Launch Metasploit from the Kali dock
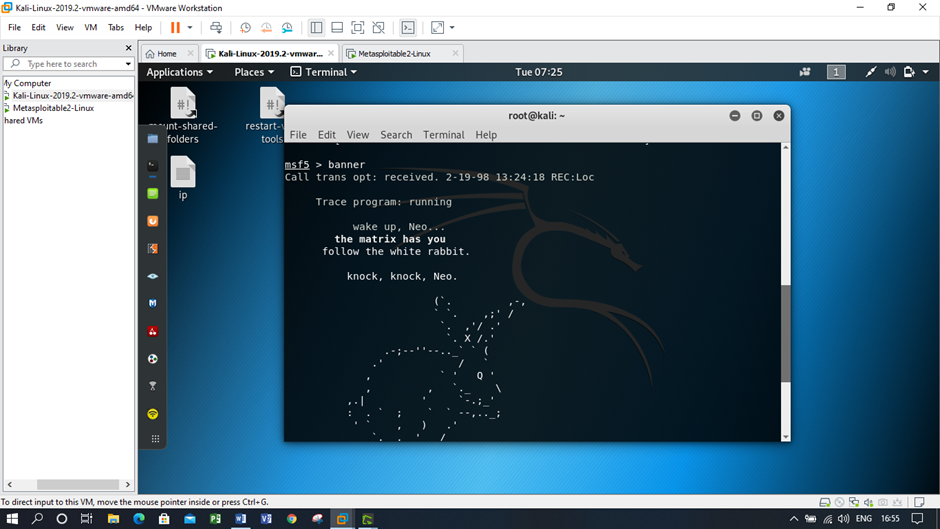The height and width of the screenshot is (529, 940). tap(153, 303)
